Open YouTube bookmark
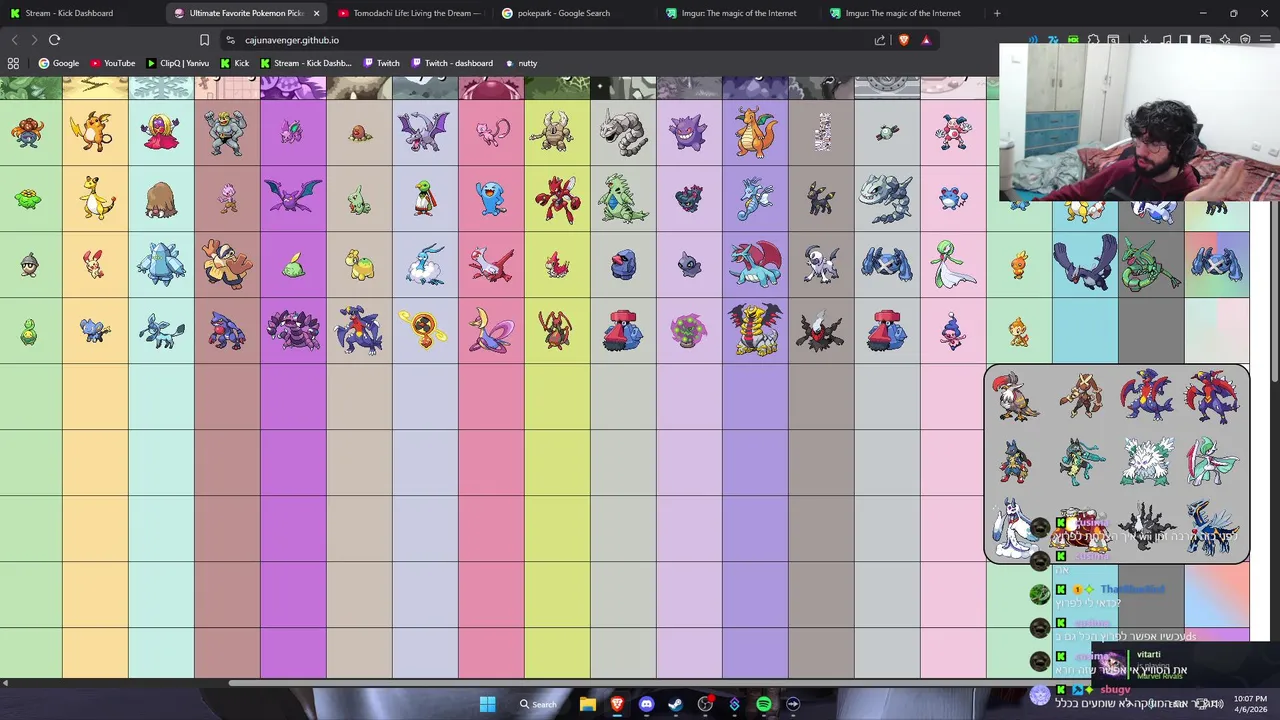Image resolution: width=1280 pixels, height=720 pixels. [x=112, y=63]
